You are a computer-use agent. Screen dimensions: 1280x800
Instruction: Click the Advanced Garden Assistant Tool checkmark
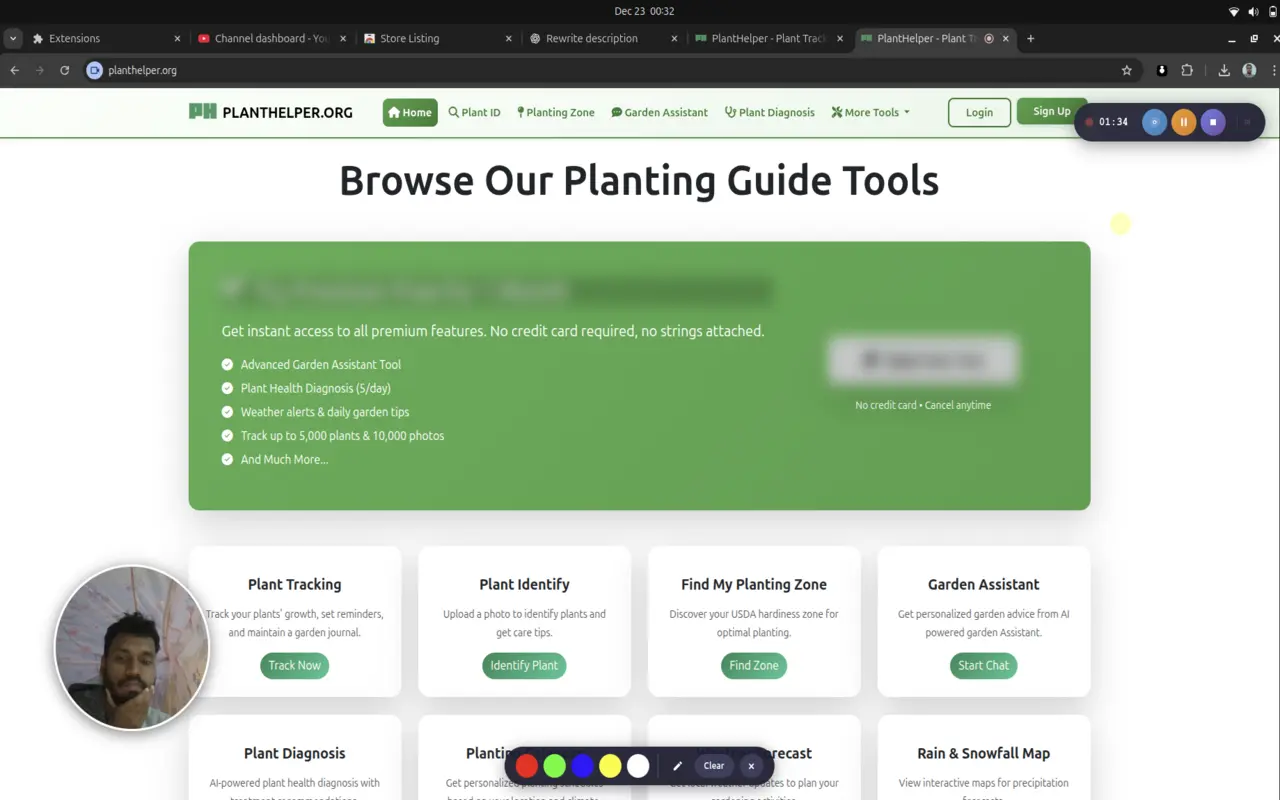tap(227, 365)
